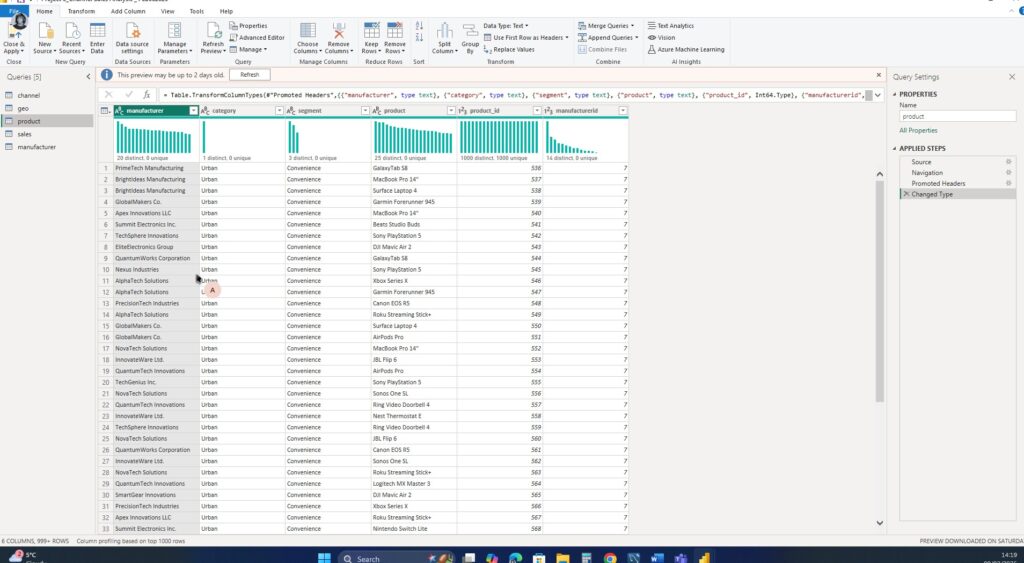Viewport: 1024px width, 563px height.
Task: Select the channel query
Action: coord(29,95)
